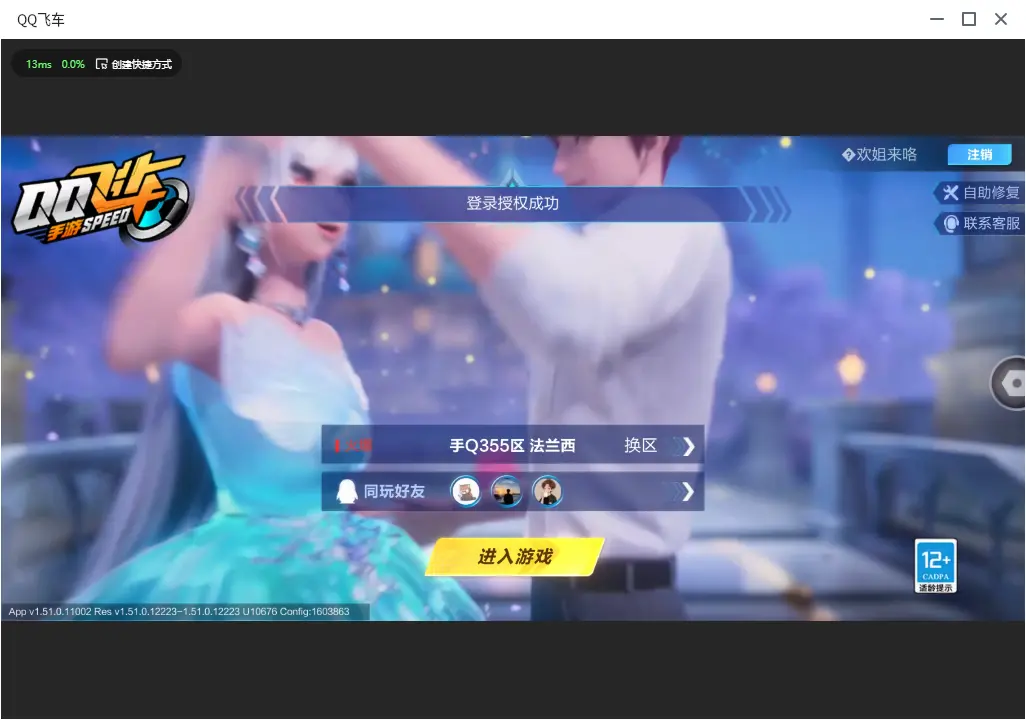Open 联系客服 customer service
The image size is (1026, 720).
[981, 223]
